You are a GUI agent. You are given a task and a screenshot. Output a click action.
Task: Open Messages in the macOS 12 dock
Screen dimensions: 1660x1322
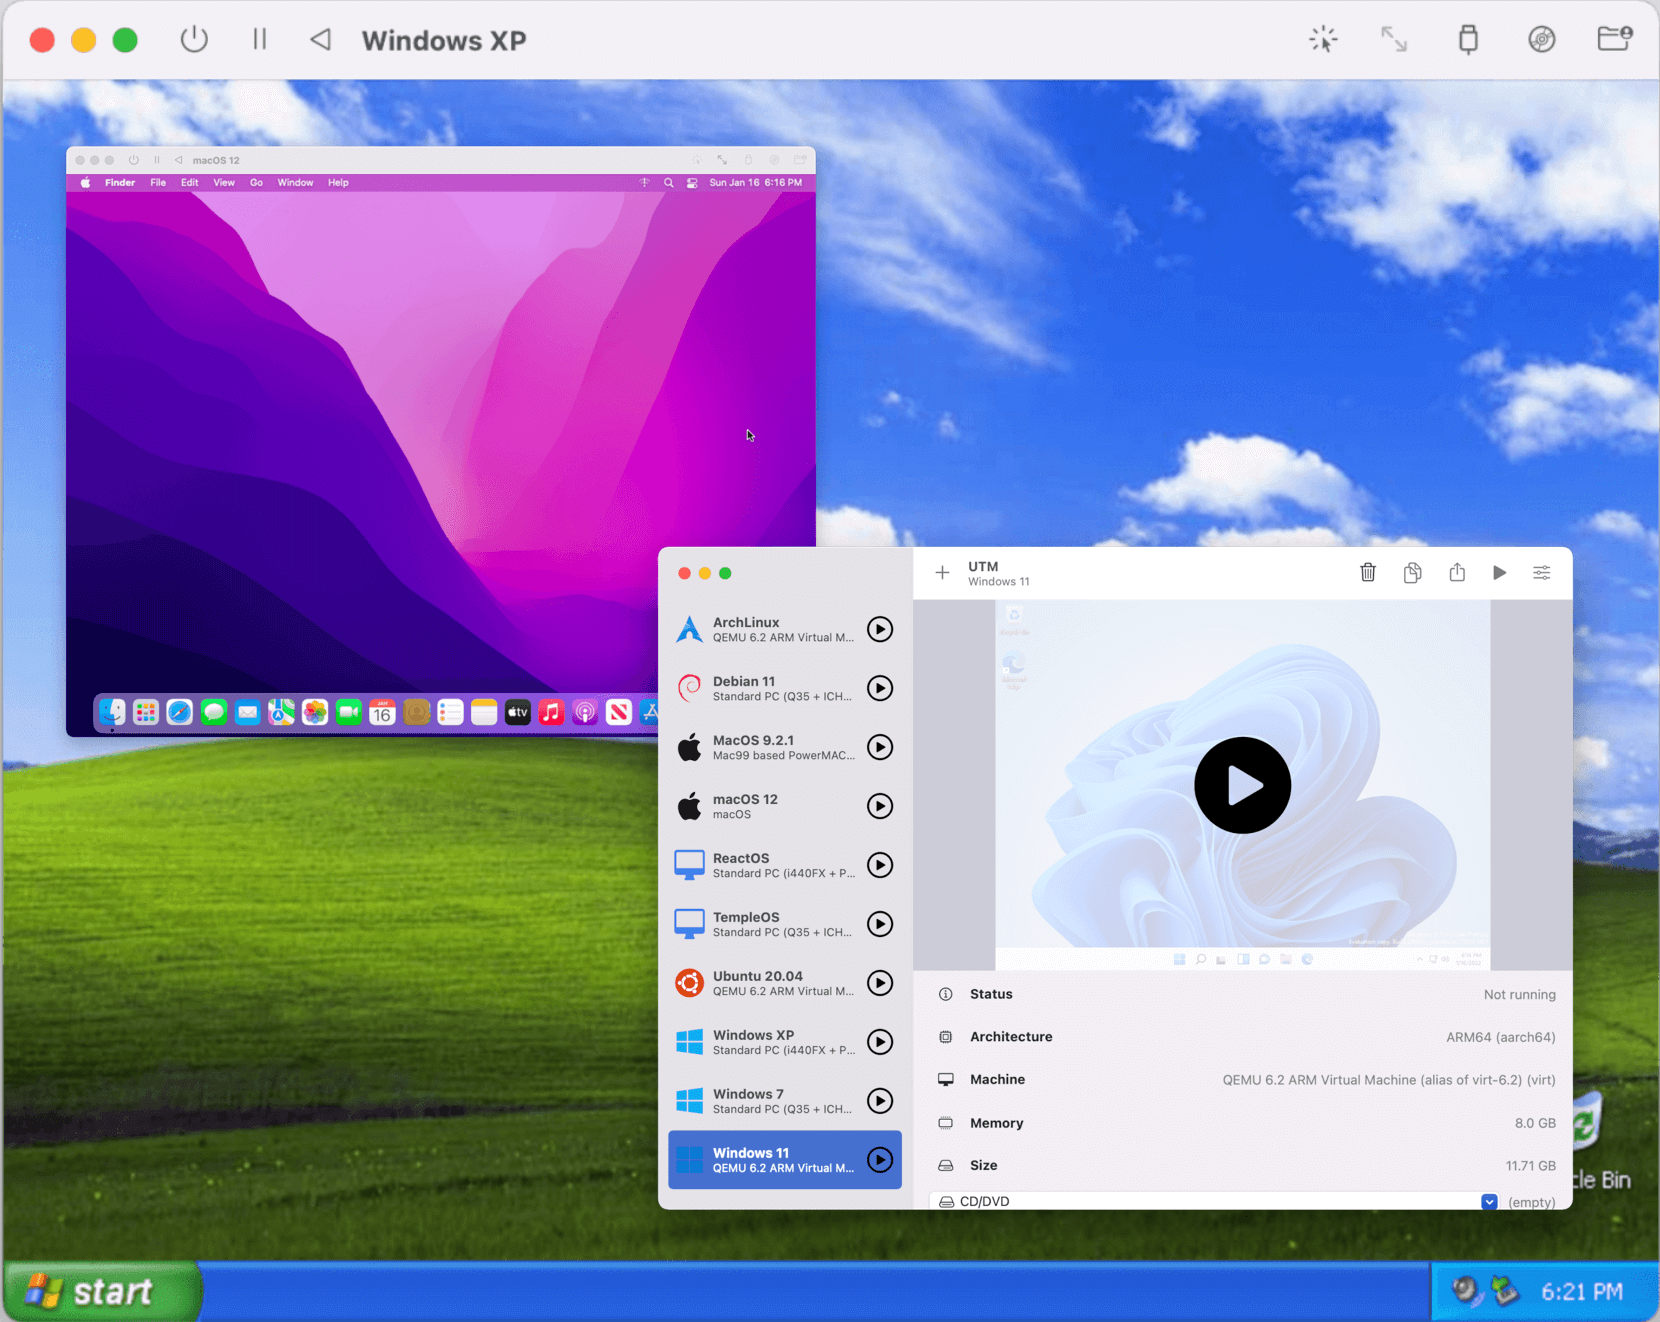(214, 712)
